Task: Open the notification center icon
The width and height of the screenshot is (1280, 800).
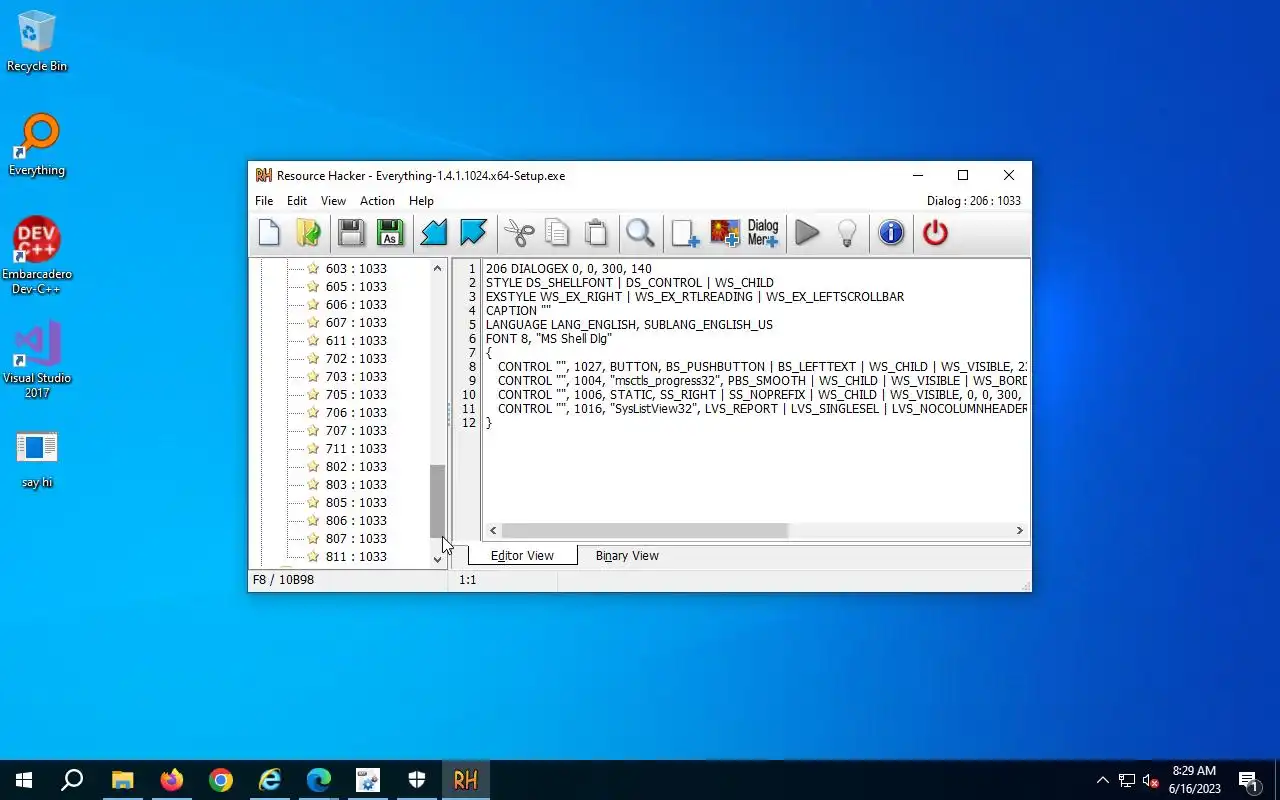Action: coord(1249,780)
